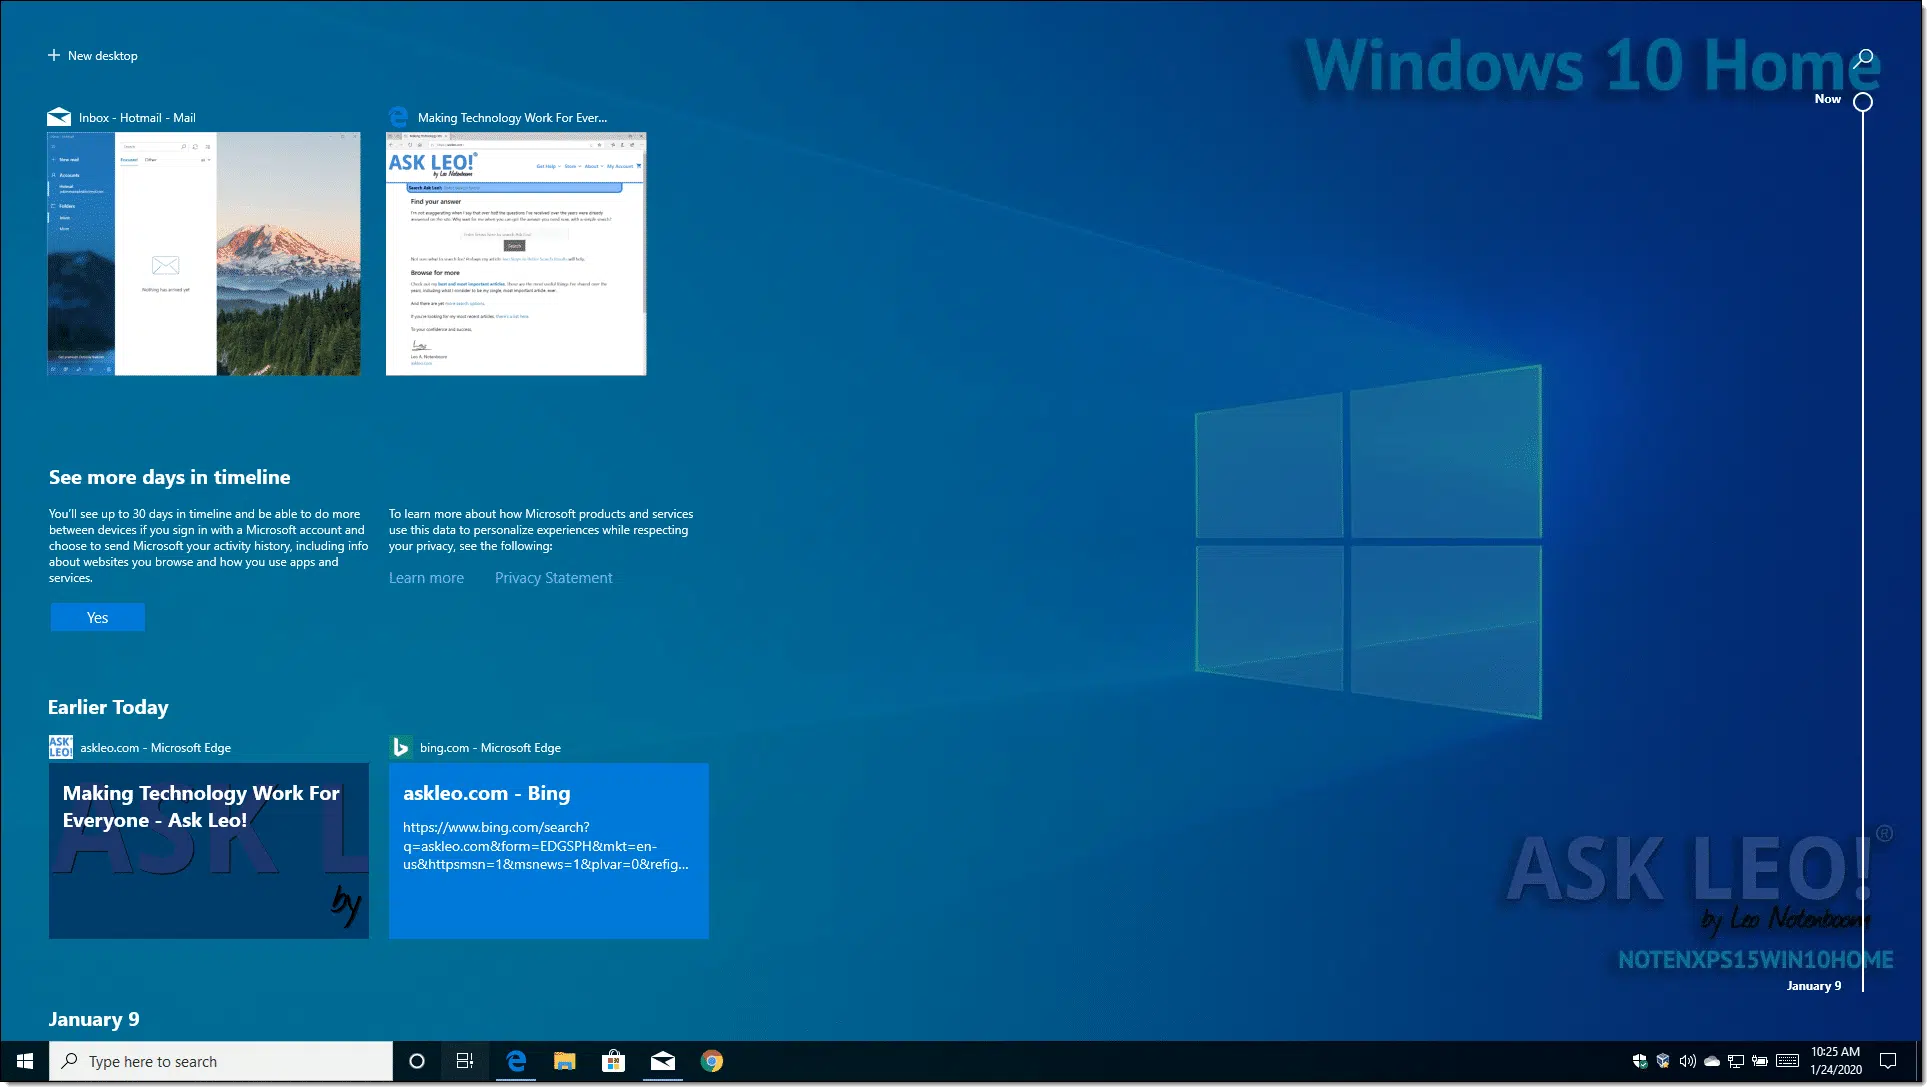Launch Google Chrome from the taskbar
This screenshot has height=1092, width=1932.
click(x=711, y=1061)
